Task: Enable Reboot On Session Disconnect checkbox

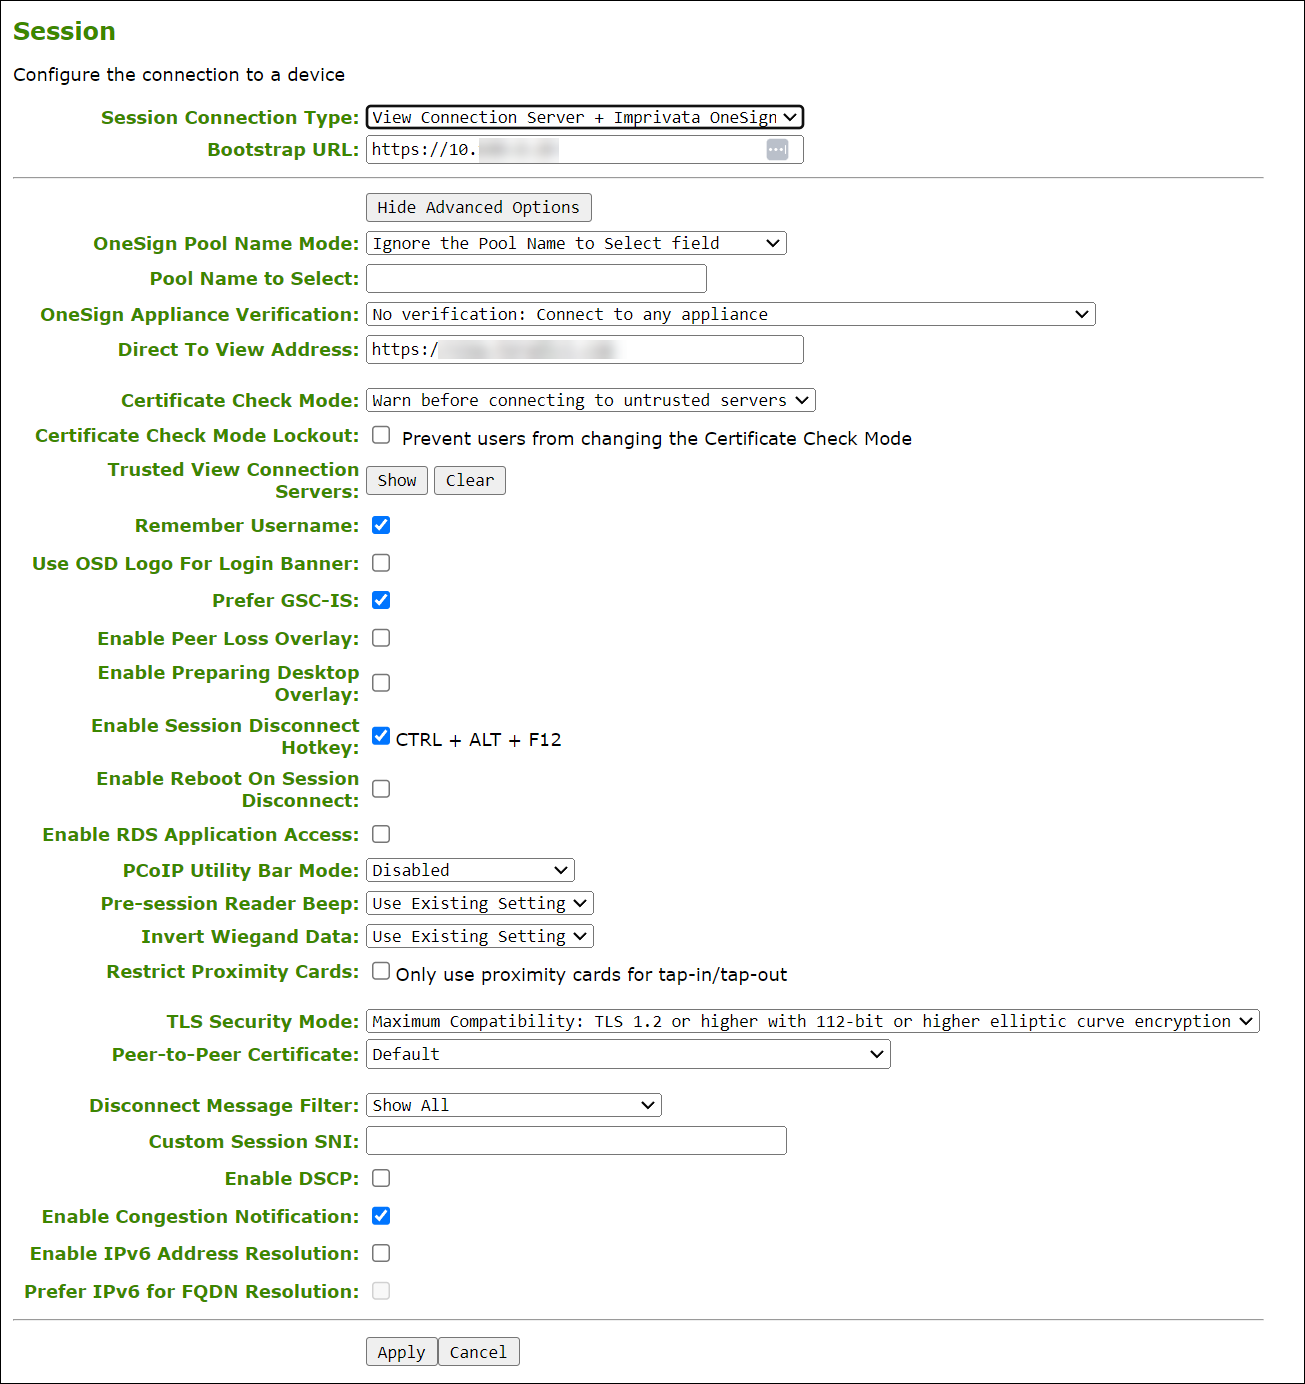Action: point(381,789)
